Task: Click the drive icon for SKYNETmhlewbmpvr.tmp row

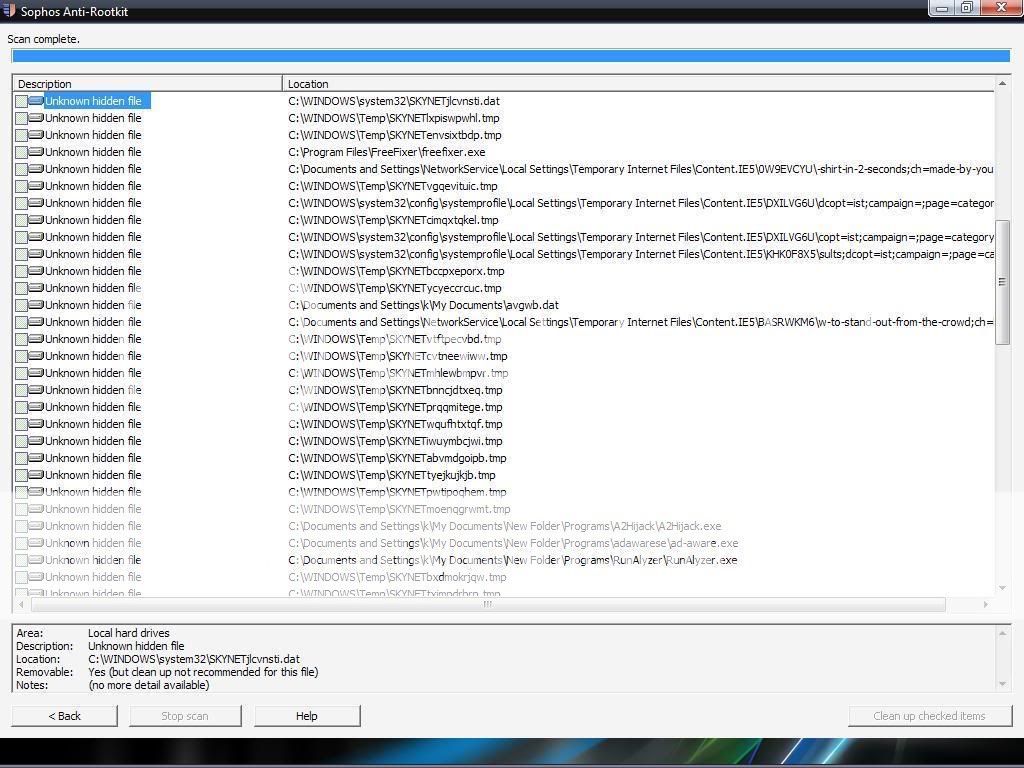Action: click(36, 372)
